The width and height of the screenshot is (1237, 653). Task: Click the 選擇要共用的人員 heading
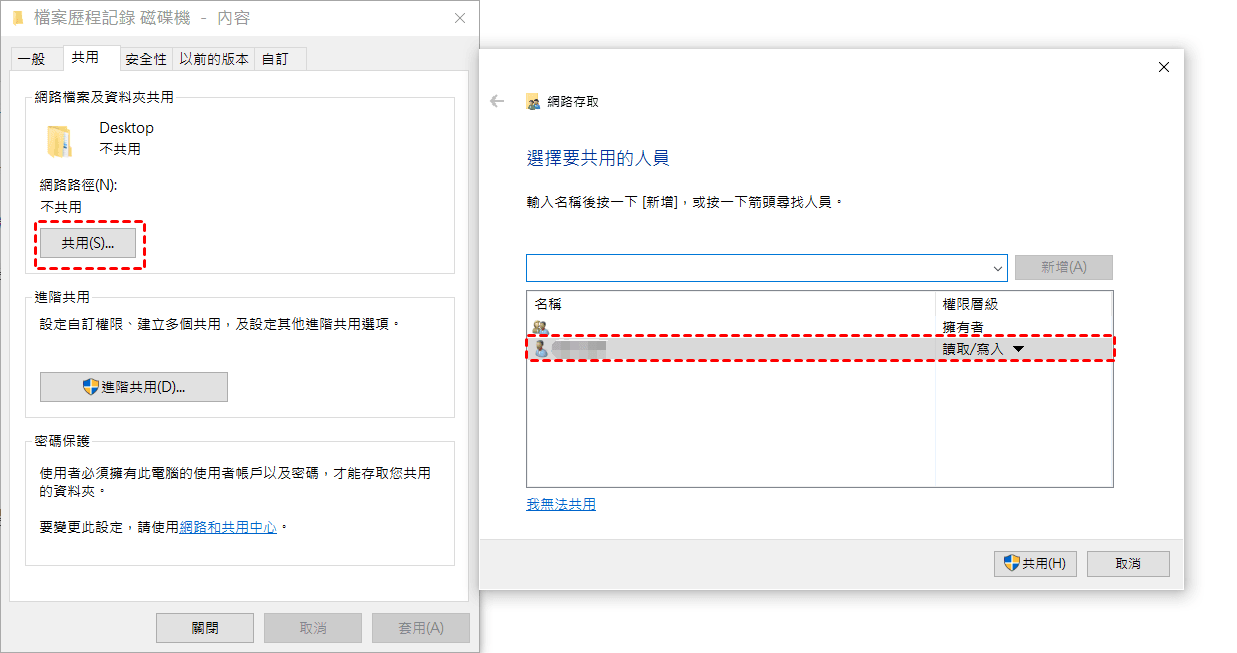click(x=598, y=158)
